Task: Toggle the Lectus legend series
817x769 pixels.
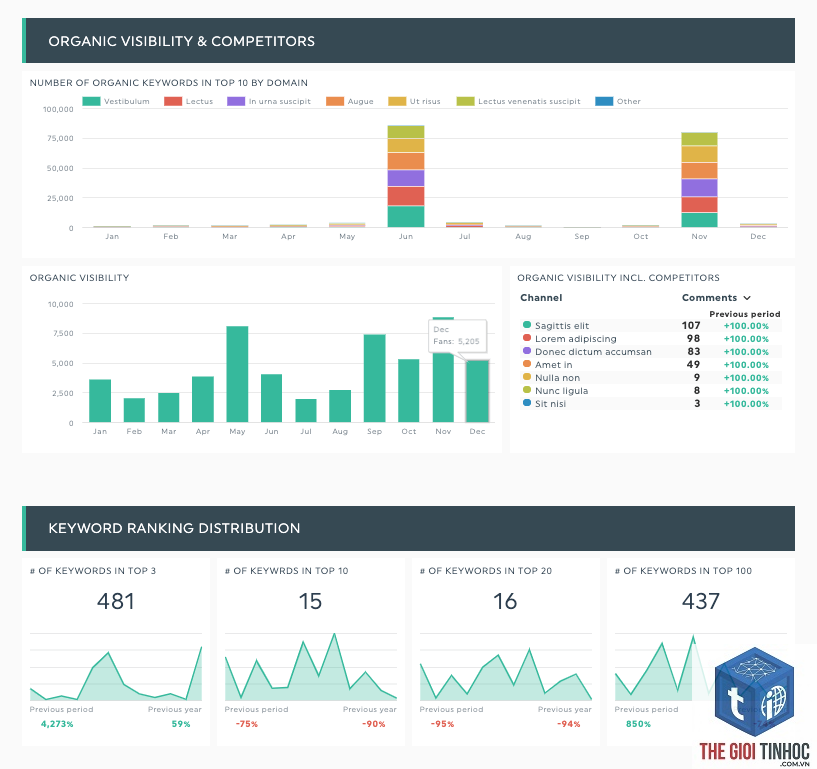Action: pyautogui.click(x=189, y=101)
